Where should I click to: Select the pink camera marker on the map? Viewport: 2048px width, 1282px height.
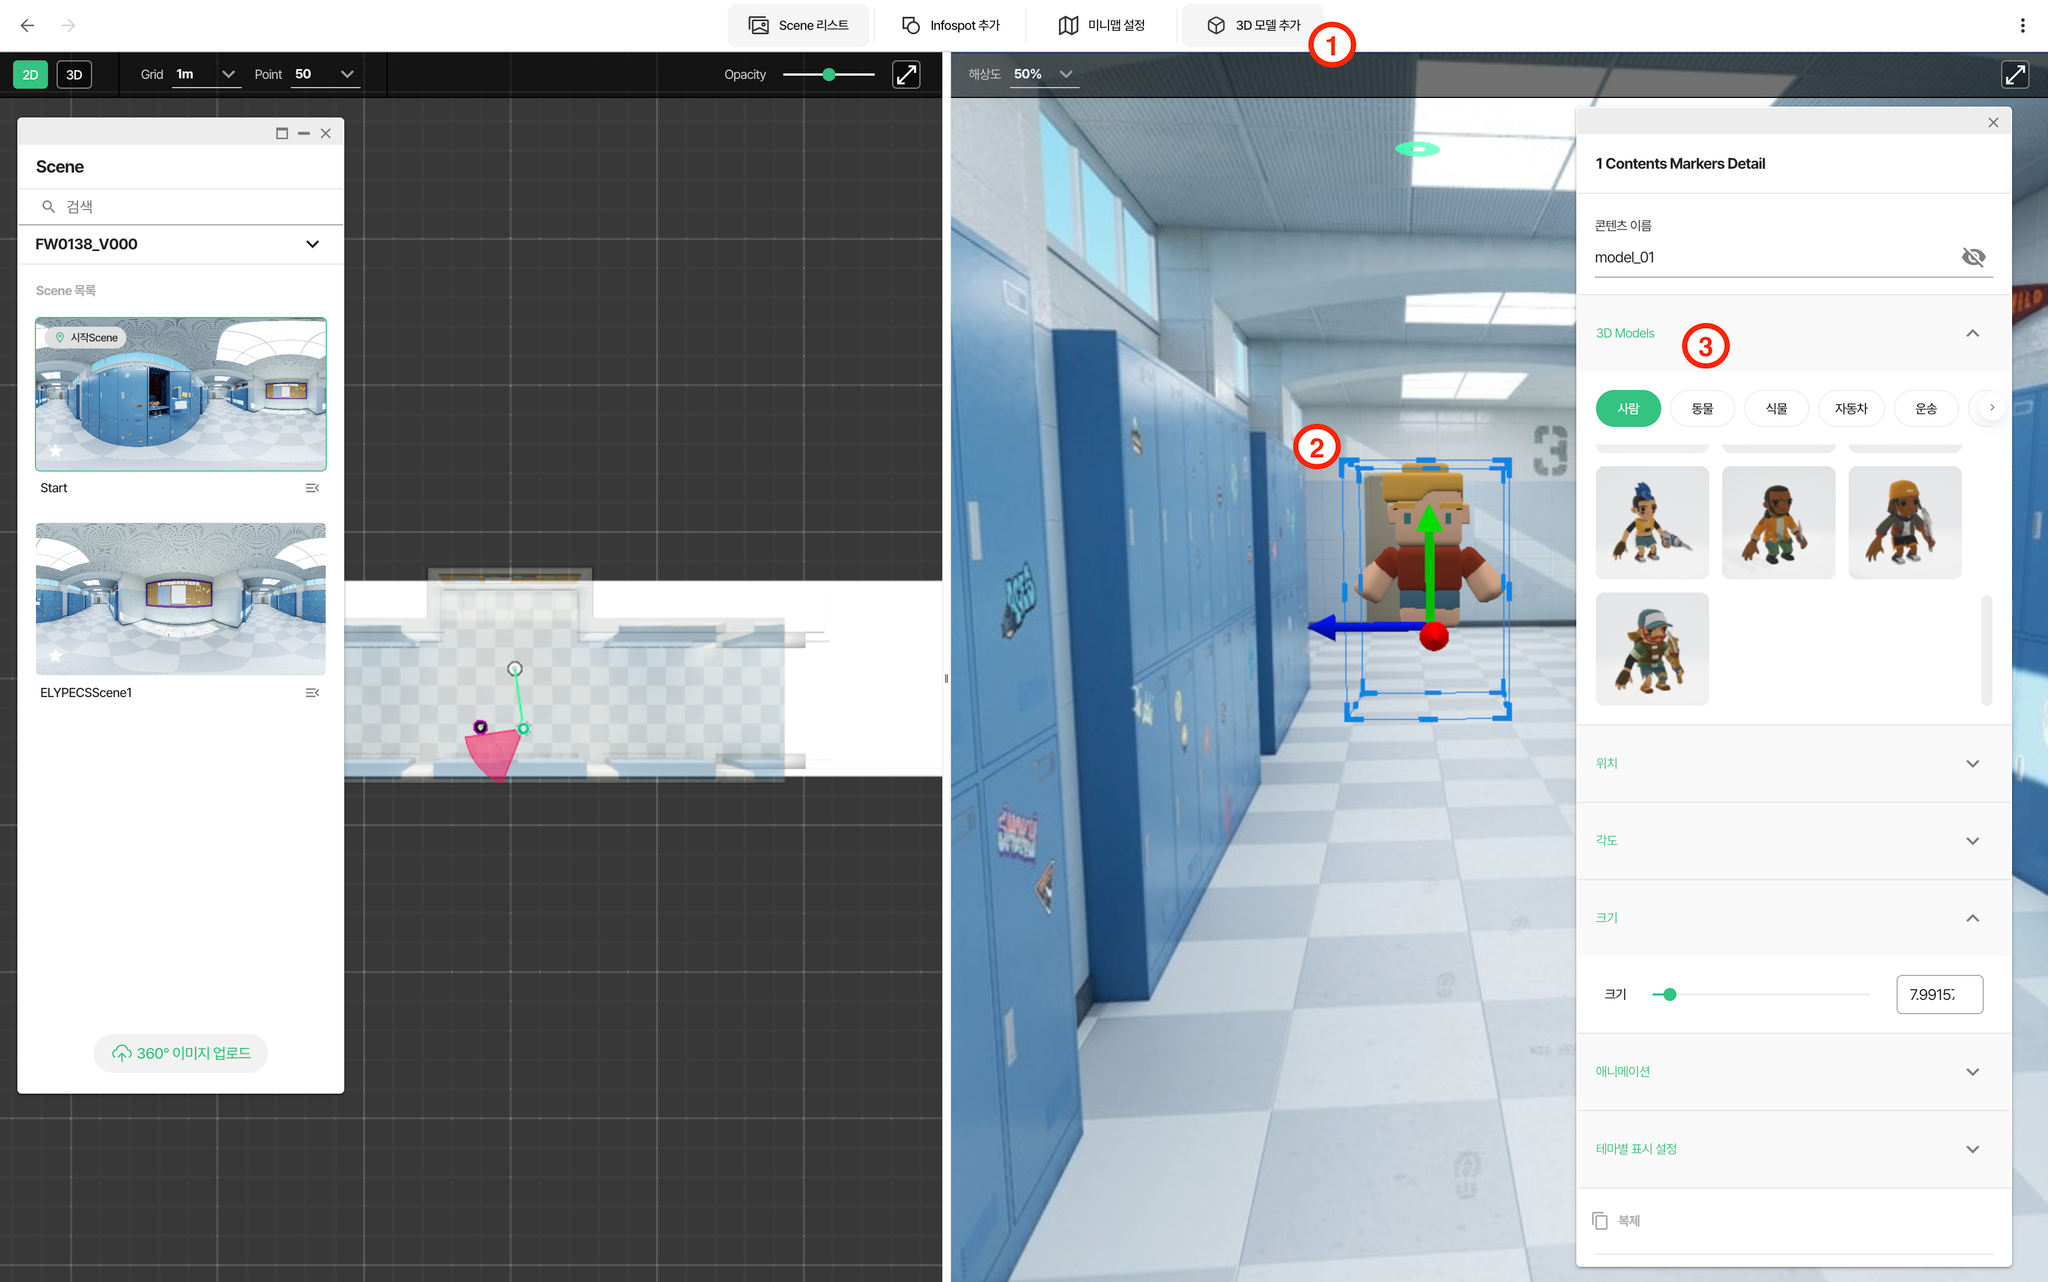(481, 727)
